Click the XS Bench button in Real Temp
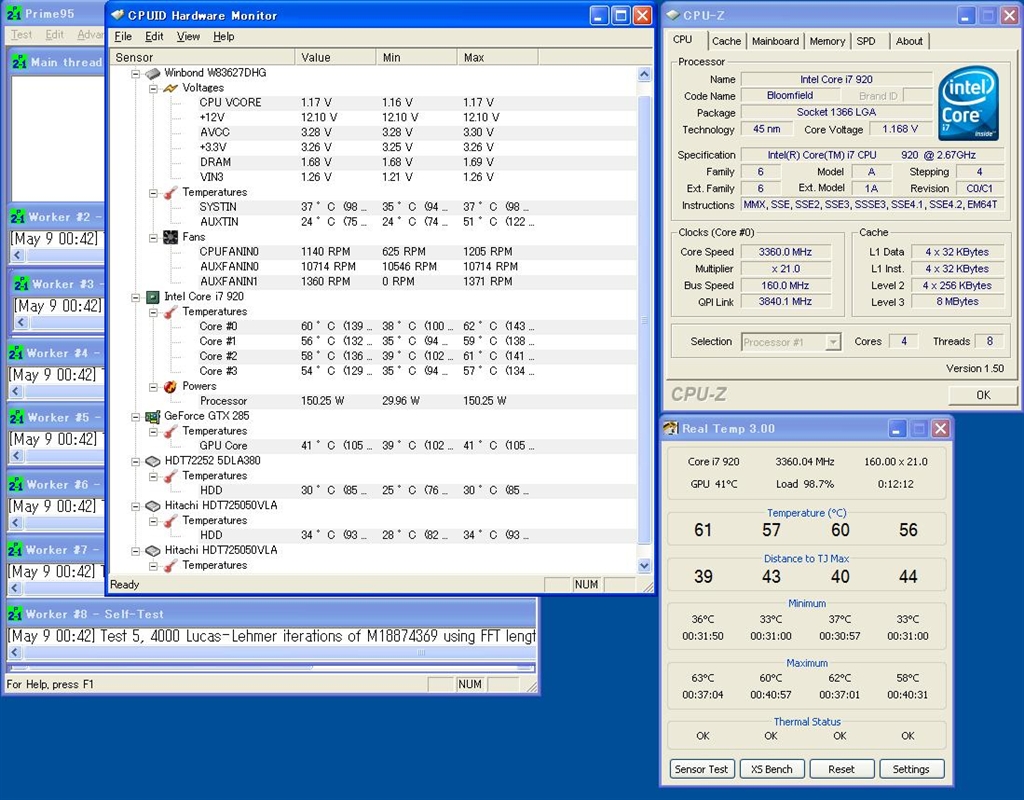Image resolution: width=1024 pixels, height=800 pixels. [771, 769]
